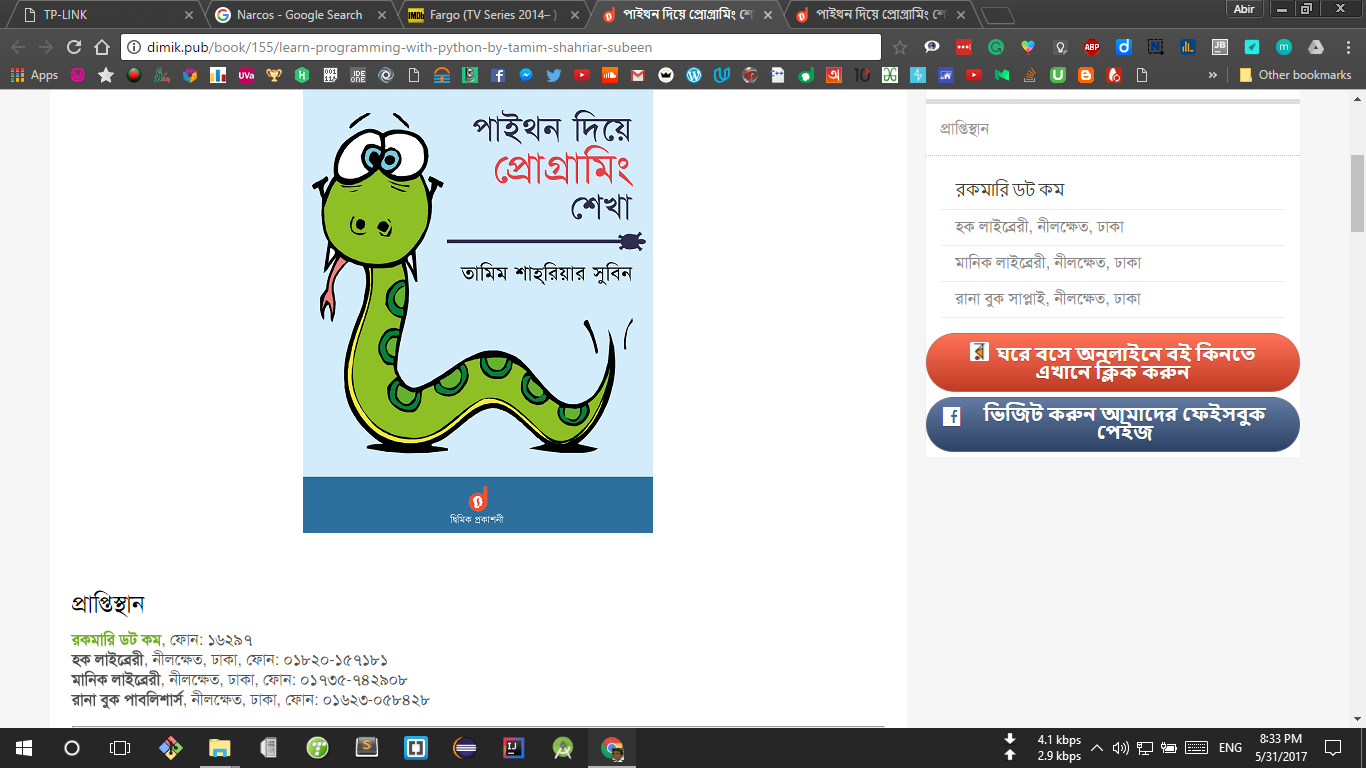This screenshot has height=768, width=1366.
Task: Click the blue Facebook page visit button
Action: [x=1112, y=424]
